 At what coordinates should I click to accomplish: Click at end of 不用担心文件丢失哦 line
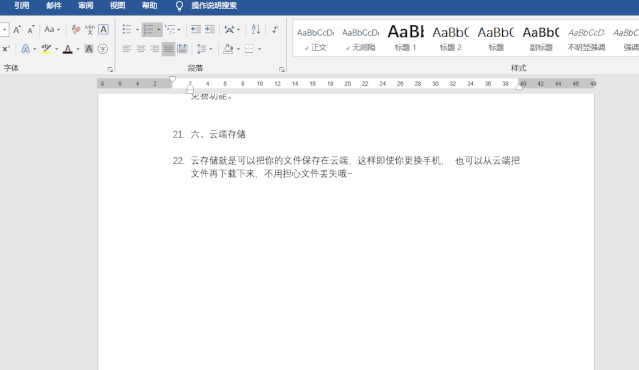point(352,174)
